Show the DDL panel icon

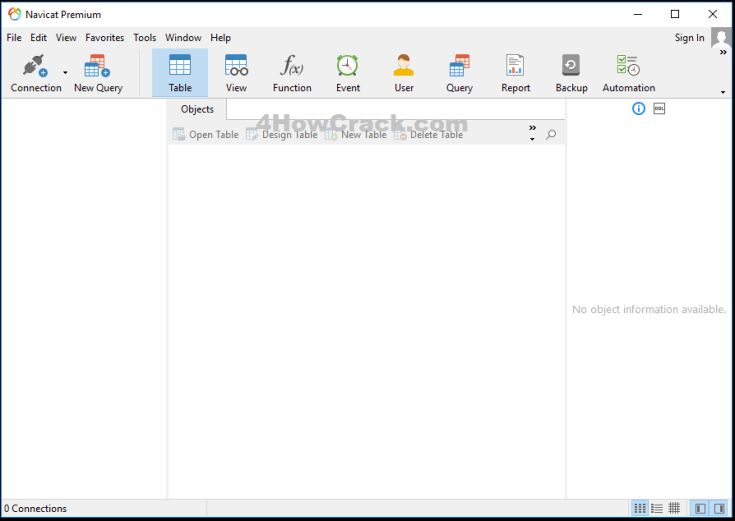(660, 109)
